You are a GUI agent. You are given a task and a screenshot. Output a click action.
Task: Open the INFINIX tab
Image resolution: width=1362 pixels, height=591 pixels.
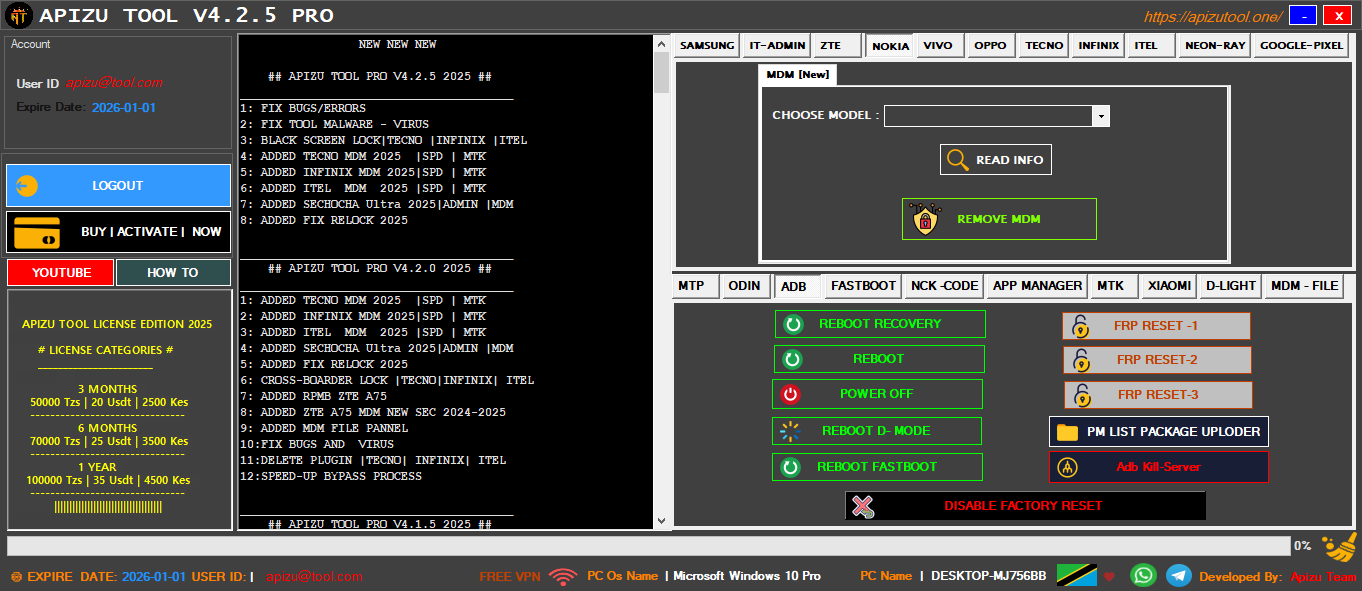click(1099, 46)
